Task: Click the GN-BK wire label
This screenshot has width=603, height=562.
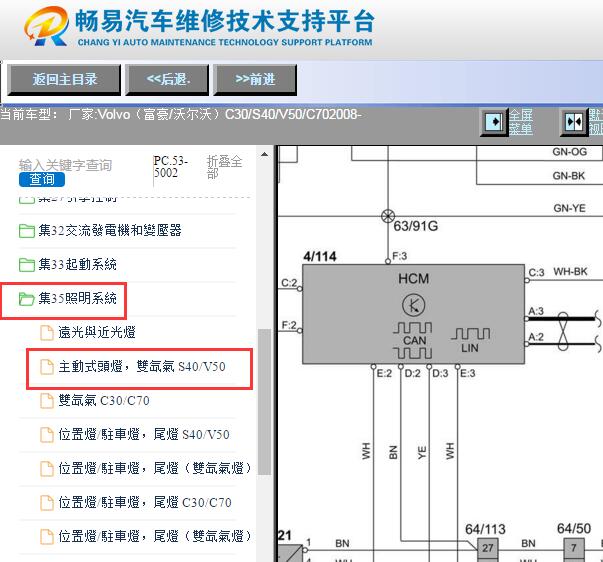Action: (x=568, y=176)
